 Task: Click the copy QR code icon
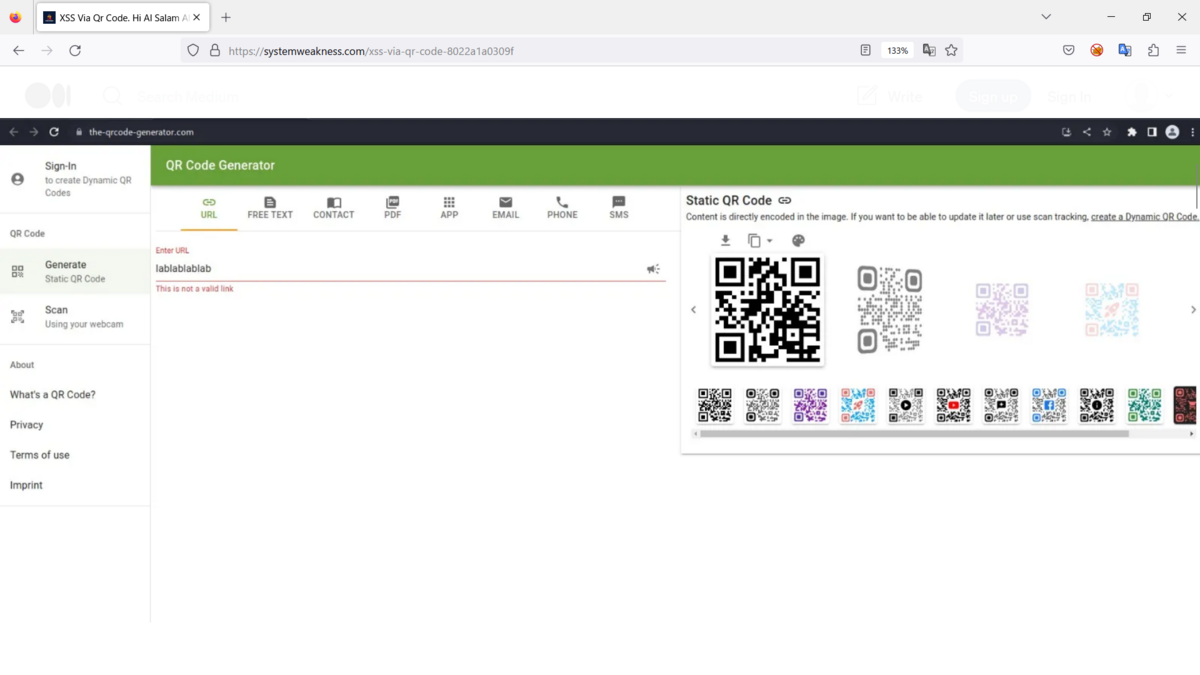point(754,240)
